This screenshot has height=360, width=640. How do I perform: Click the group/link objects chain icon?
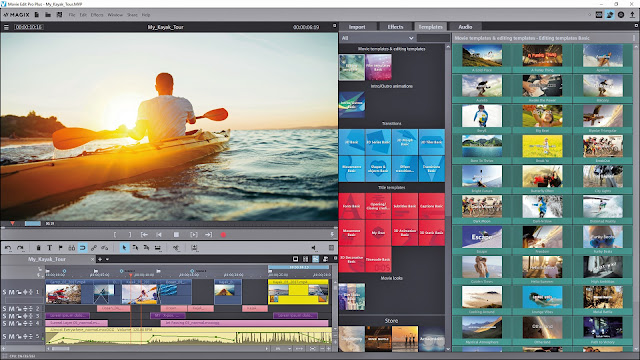[x=94, y=248]
